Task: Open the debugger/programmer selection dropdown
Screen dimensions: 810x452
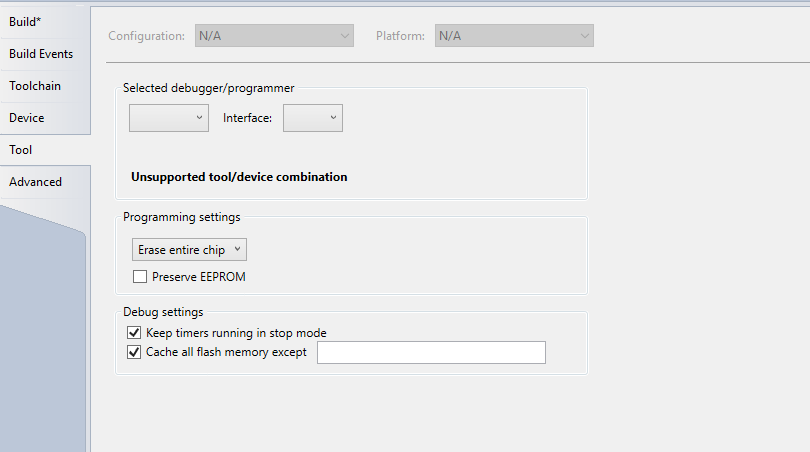Action: (168, 118)
